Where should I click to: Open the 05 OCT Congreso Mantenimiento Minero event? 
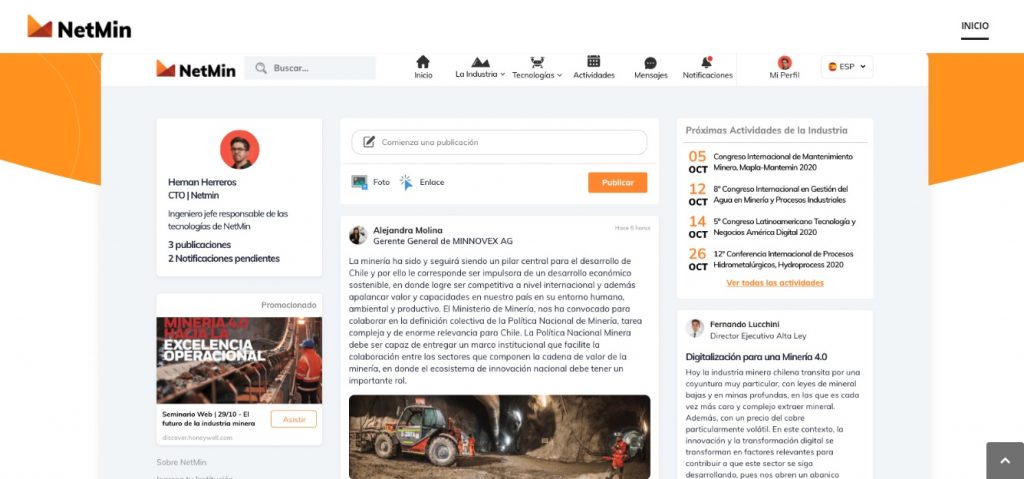pos(771,162)
